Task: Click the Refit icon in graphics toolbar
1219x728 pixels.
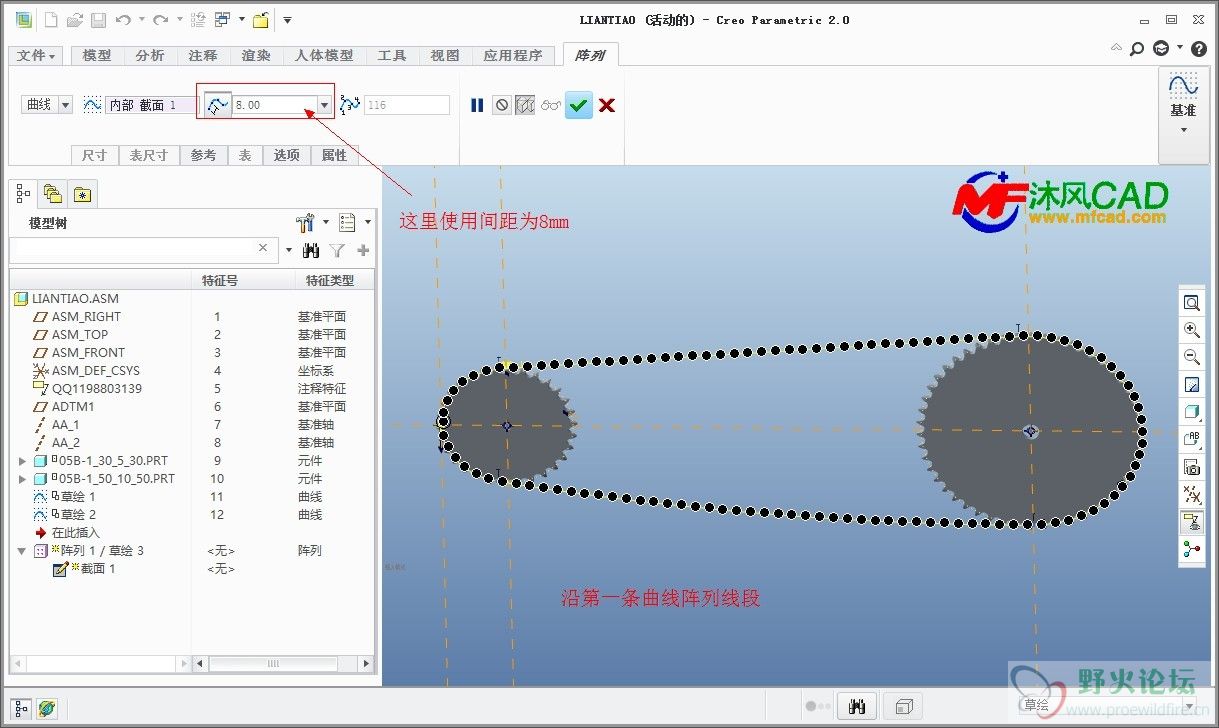Action: 1191,302
